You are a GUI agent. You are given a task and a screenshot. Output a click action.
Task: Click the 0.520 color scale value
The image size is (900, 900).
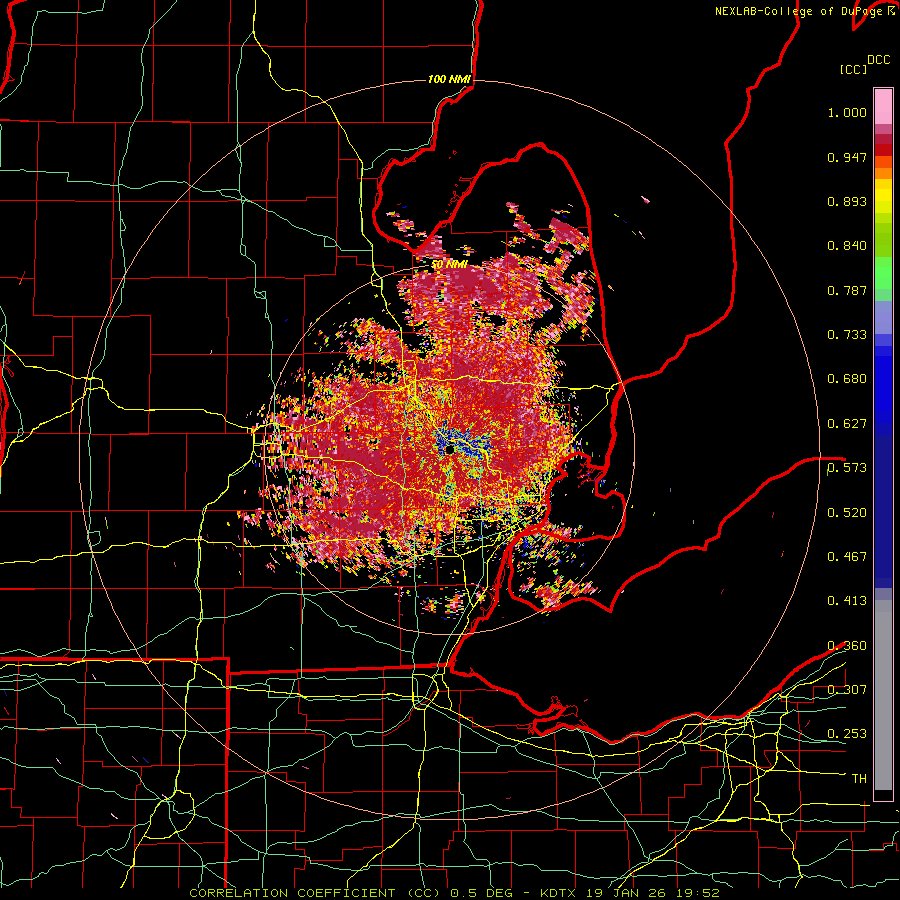click(847, 513)
